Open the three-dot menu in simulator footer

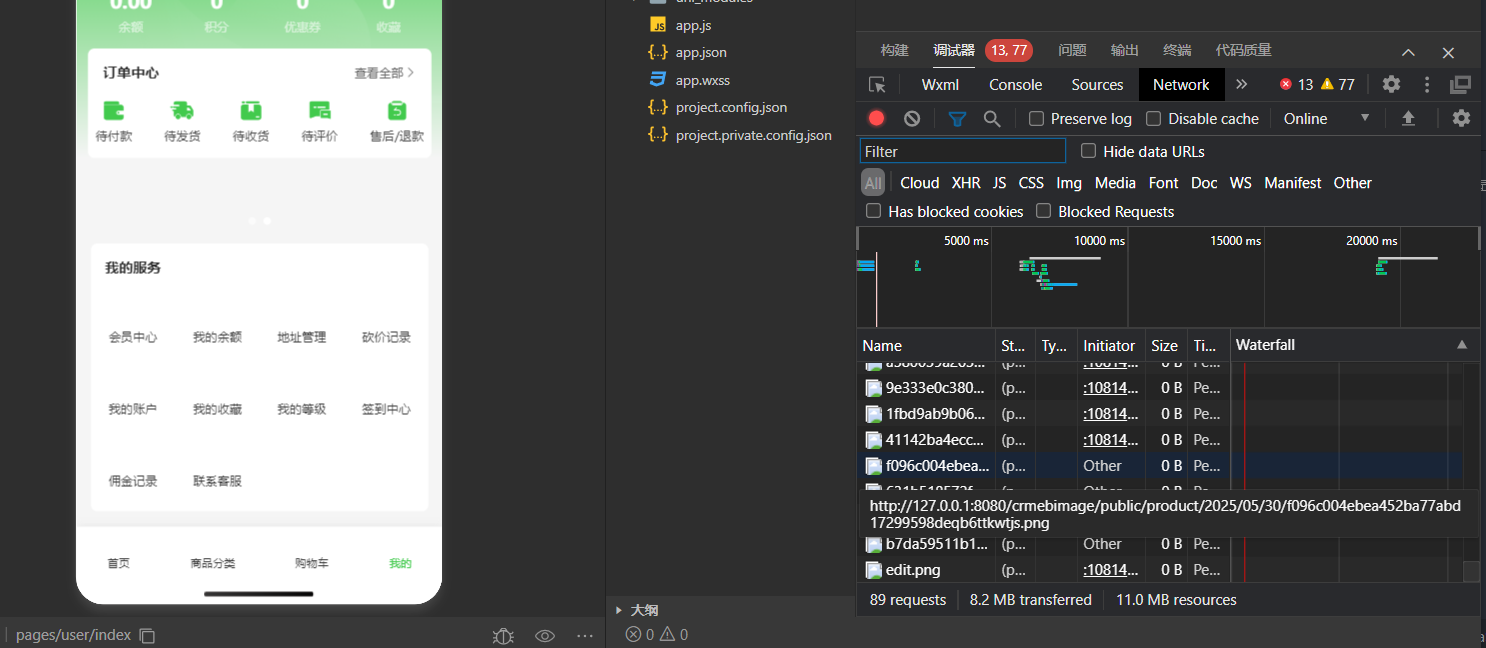(586, 636)
